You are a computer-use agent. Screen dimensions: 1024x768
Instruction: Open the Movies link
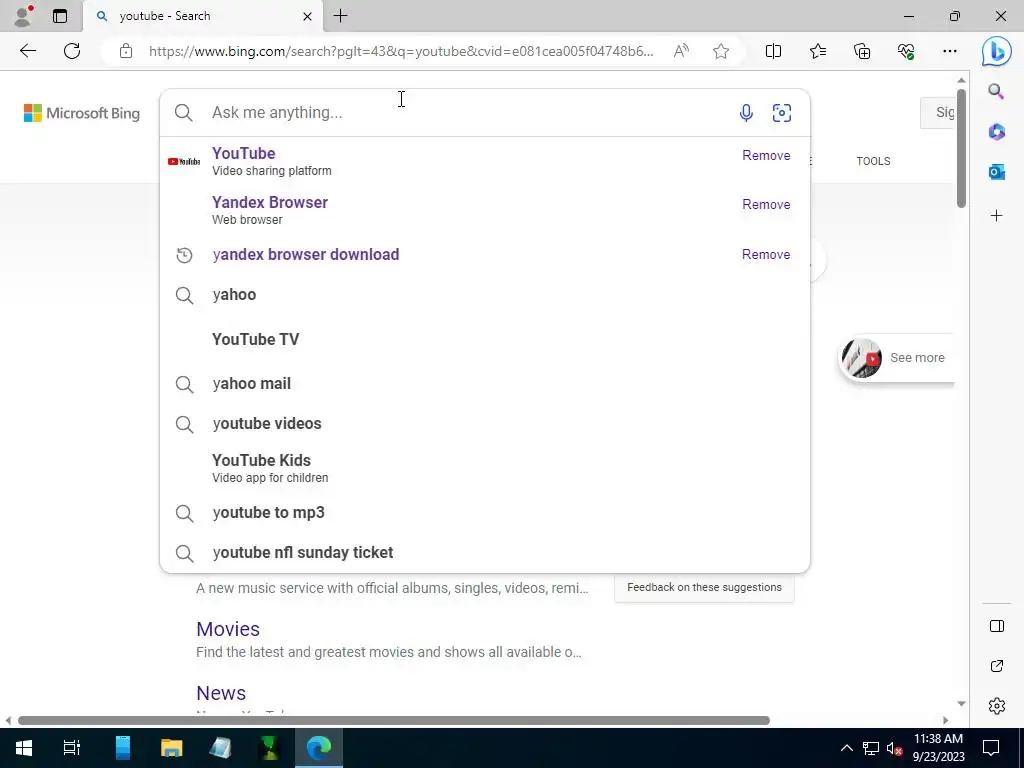[x=228, y=629]
